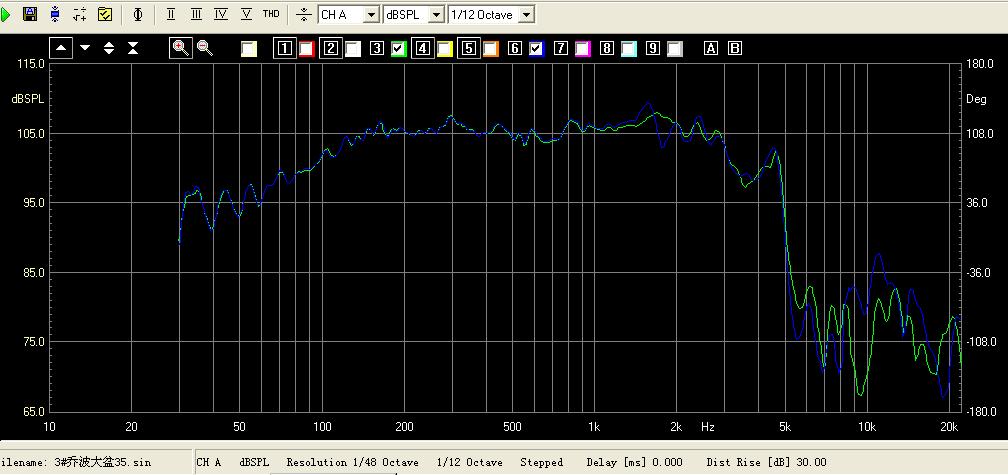Select curve number 5 box
The height and width of the screenshot is (475, 1008).
click(468, 48)
